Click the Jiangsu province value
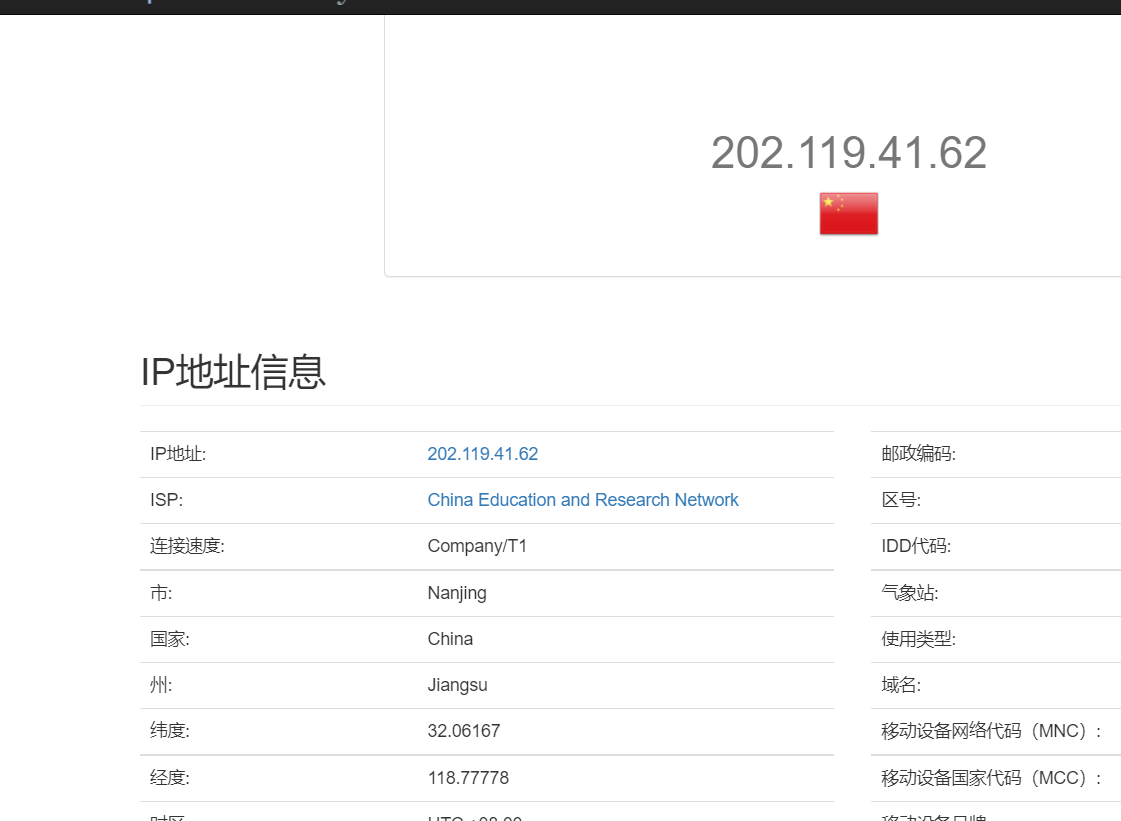1121x821 pixels. [457, 685]
